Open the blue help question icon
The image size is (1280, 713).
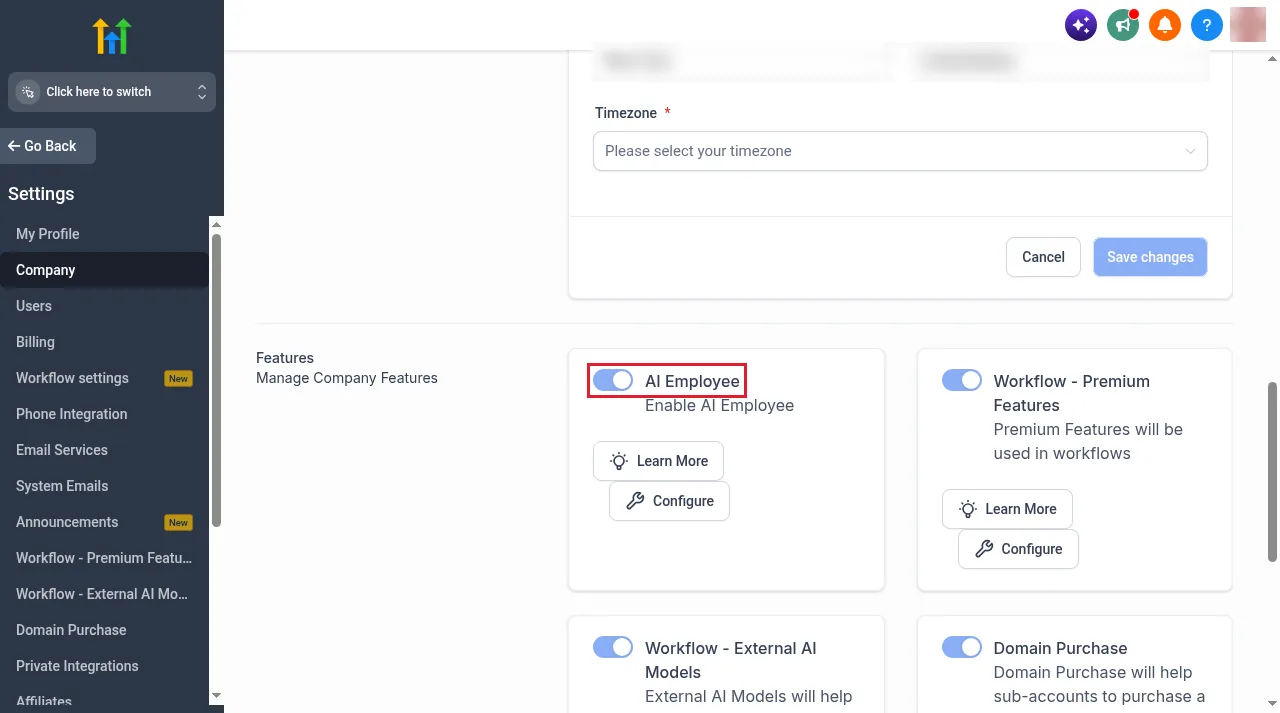point(1207,25)
